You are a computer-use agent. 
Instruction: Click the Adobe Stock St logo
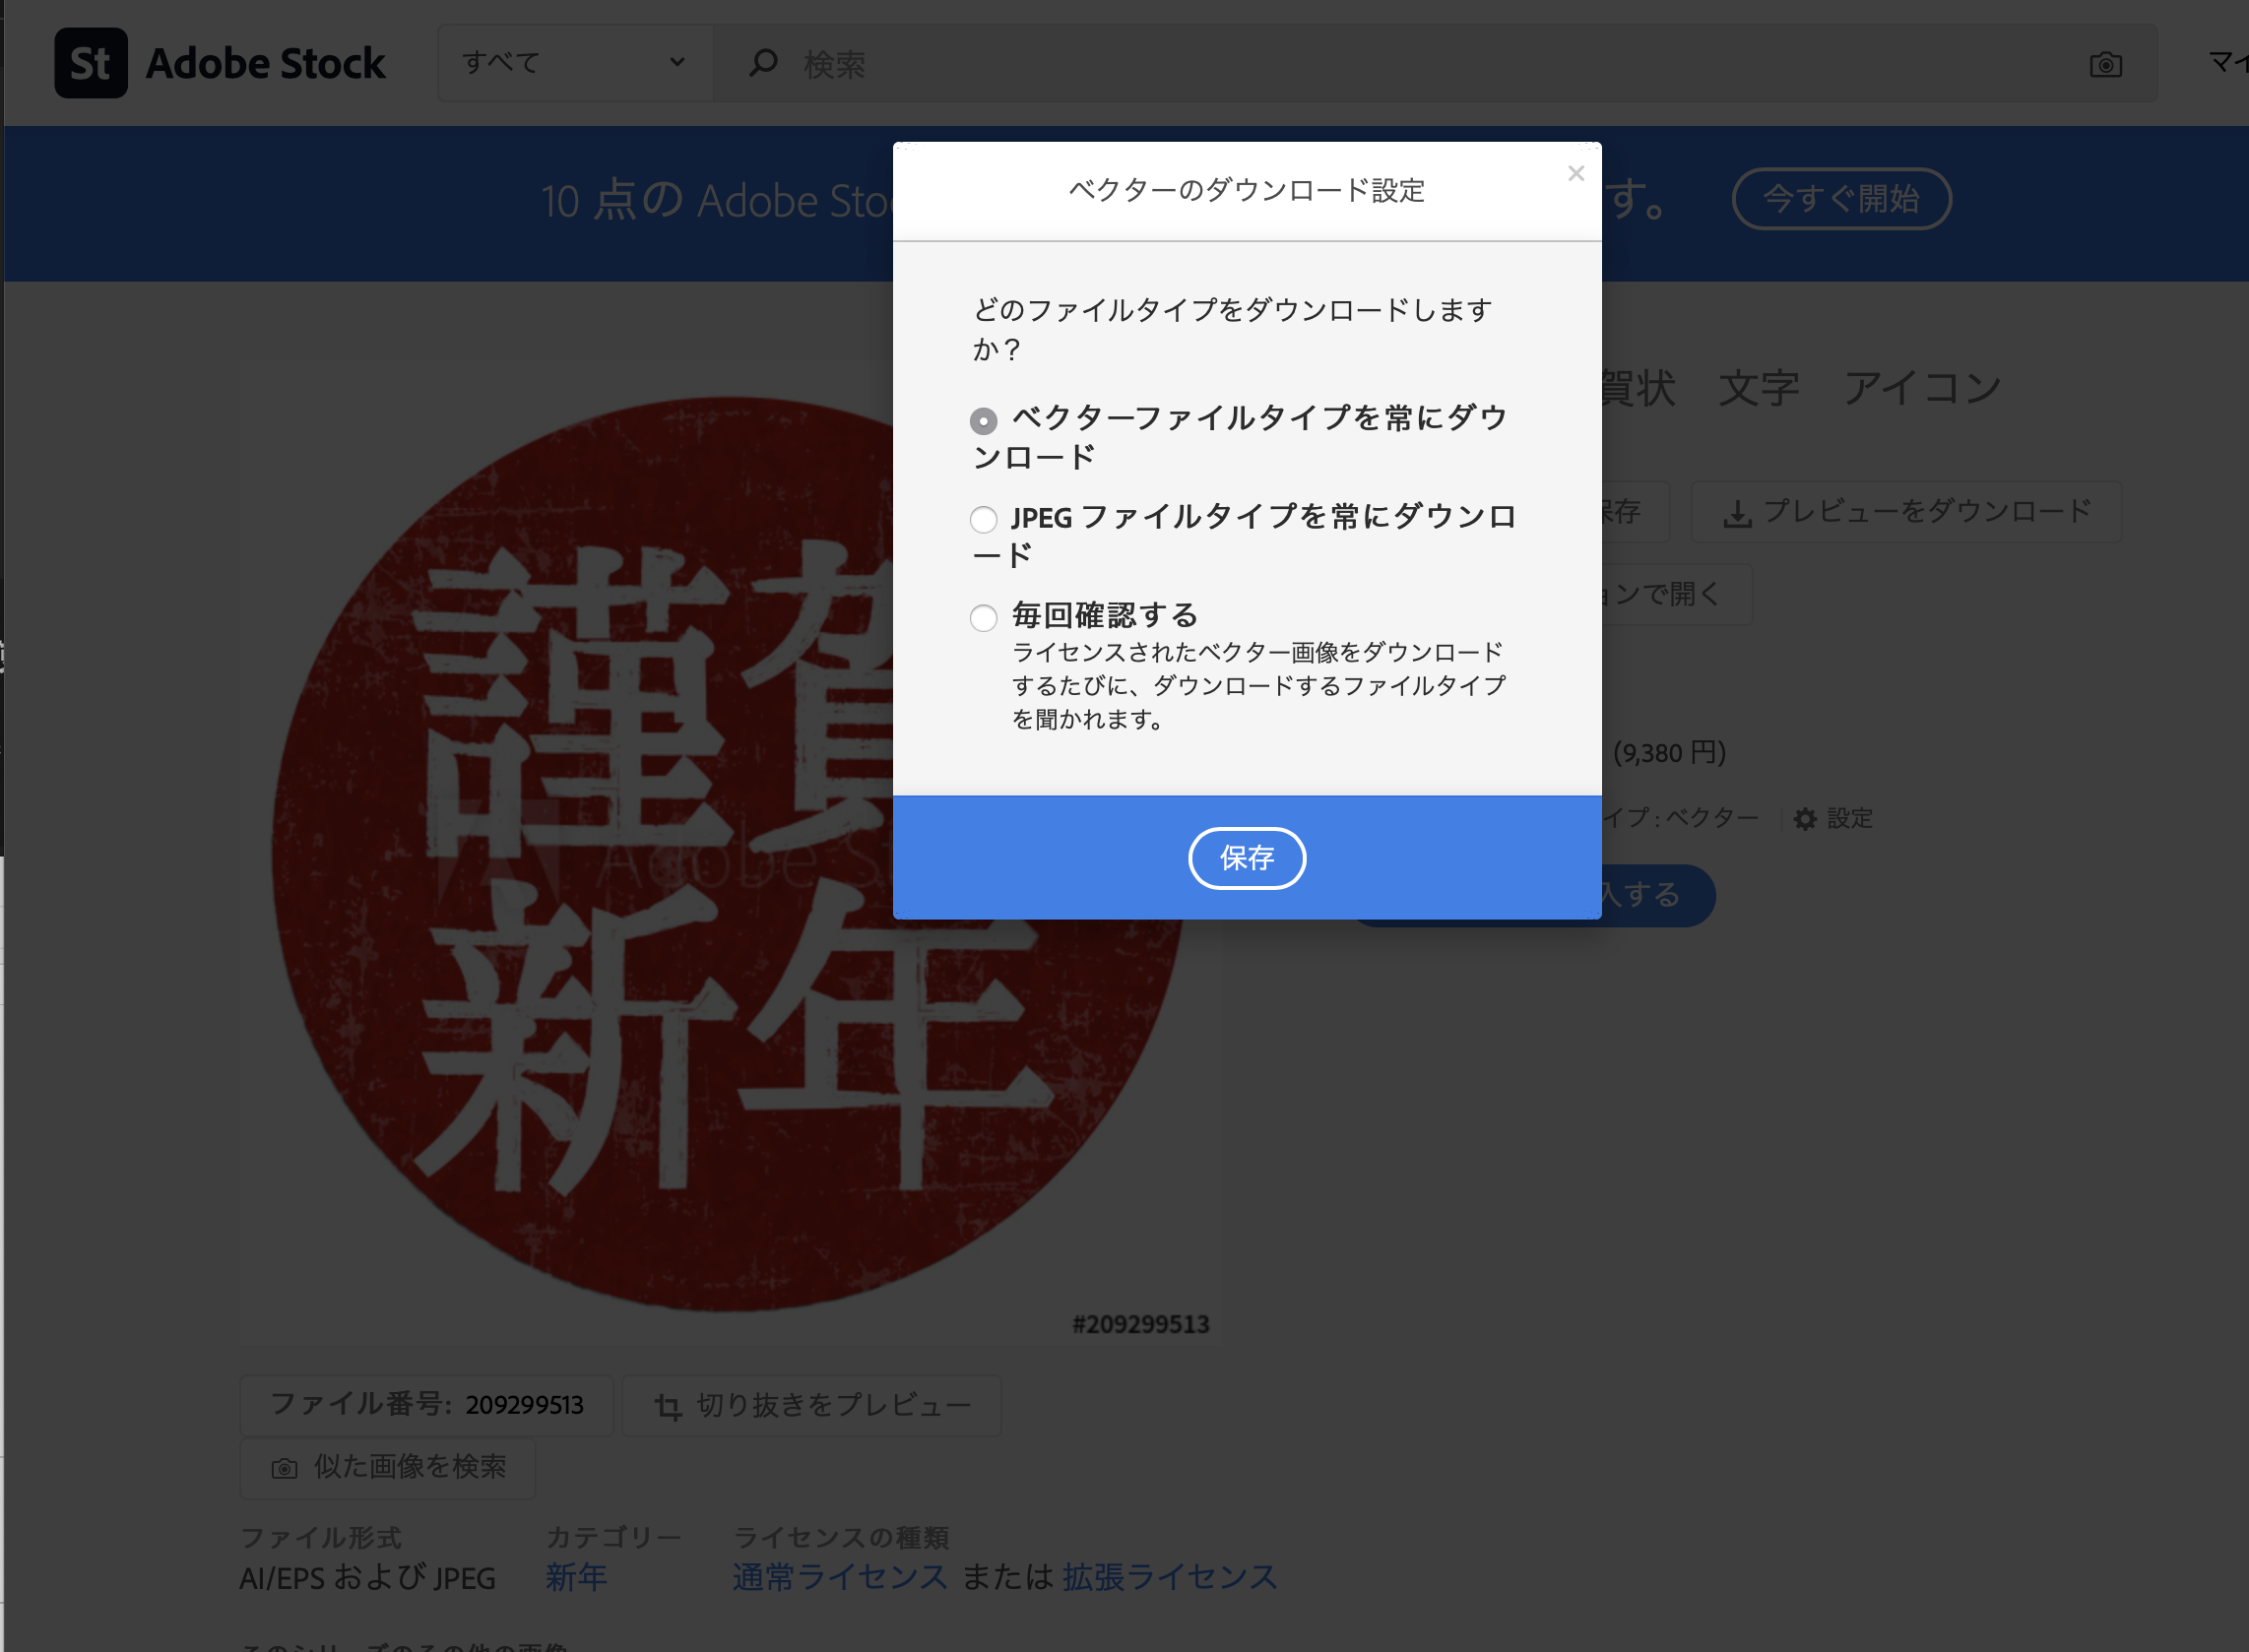(90, 62)
